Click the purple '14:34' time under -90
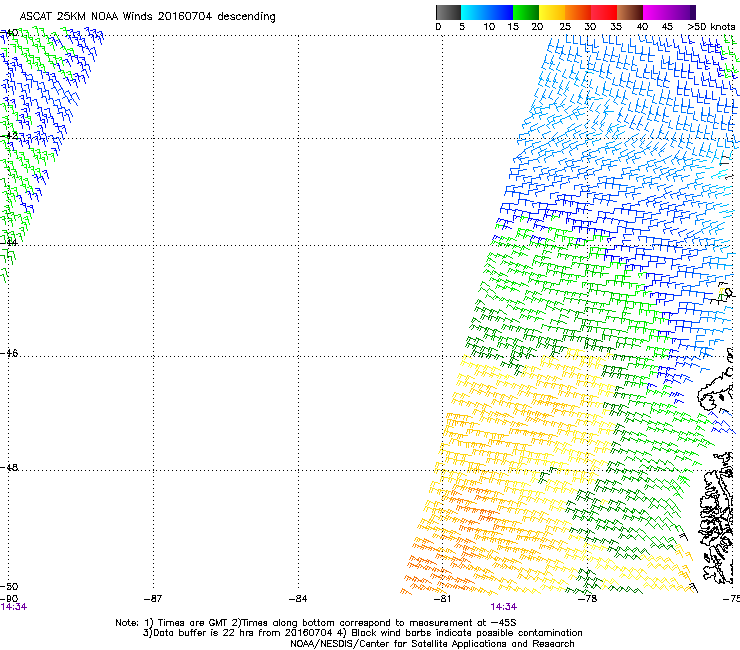 14,607
